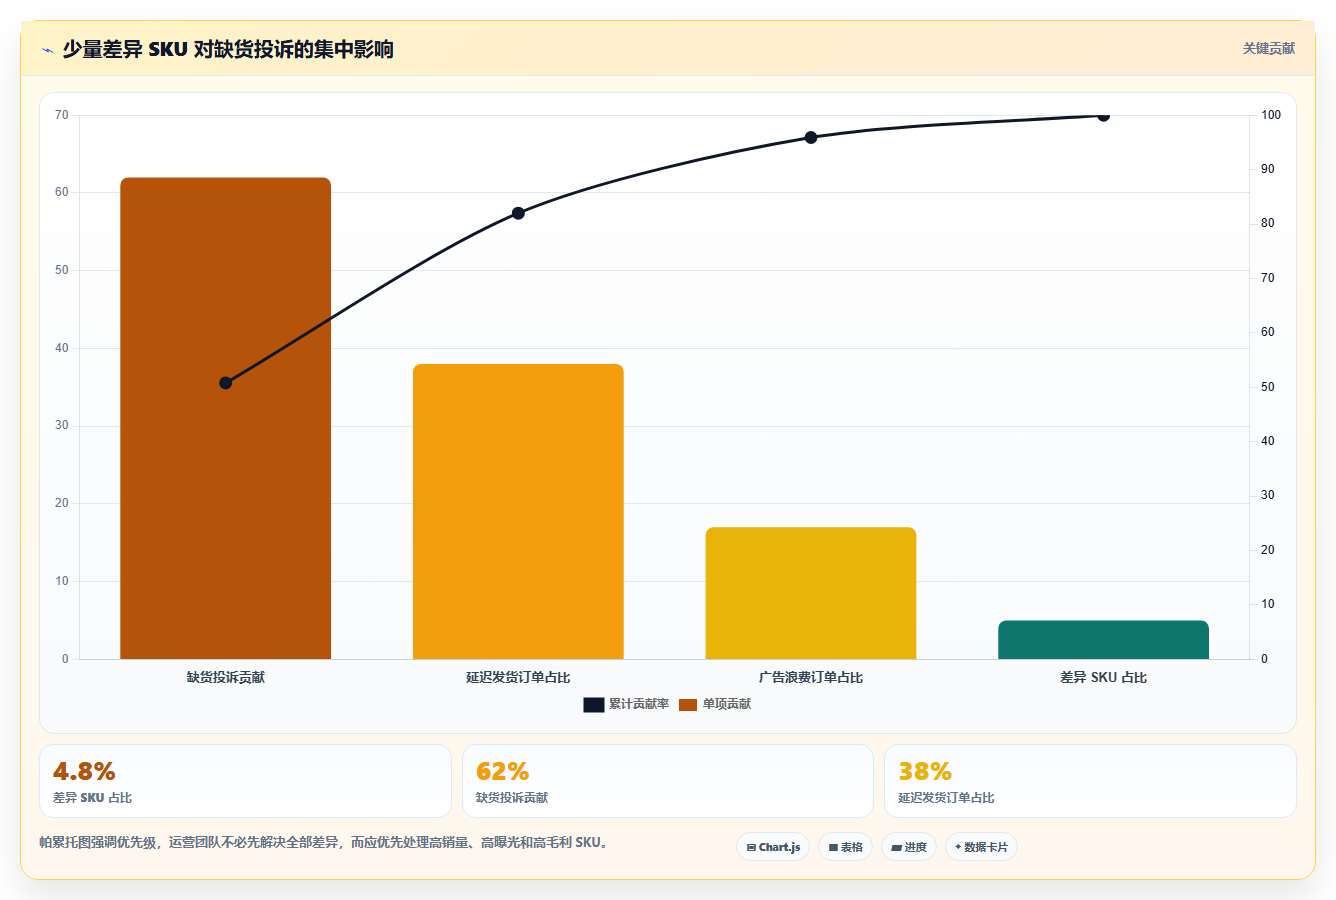Click the 延迟发货订单占比 orange bar
1336x900 pixels.
click(x=518, y=511)
